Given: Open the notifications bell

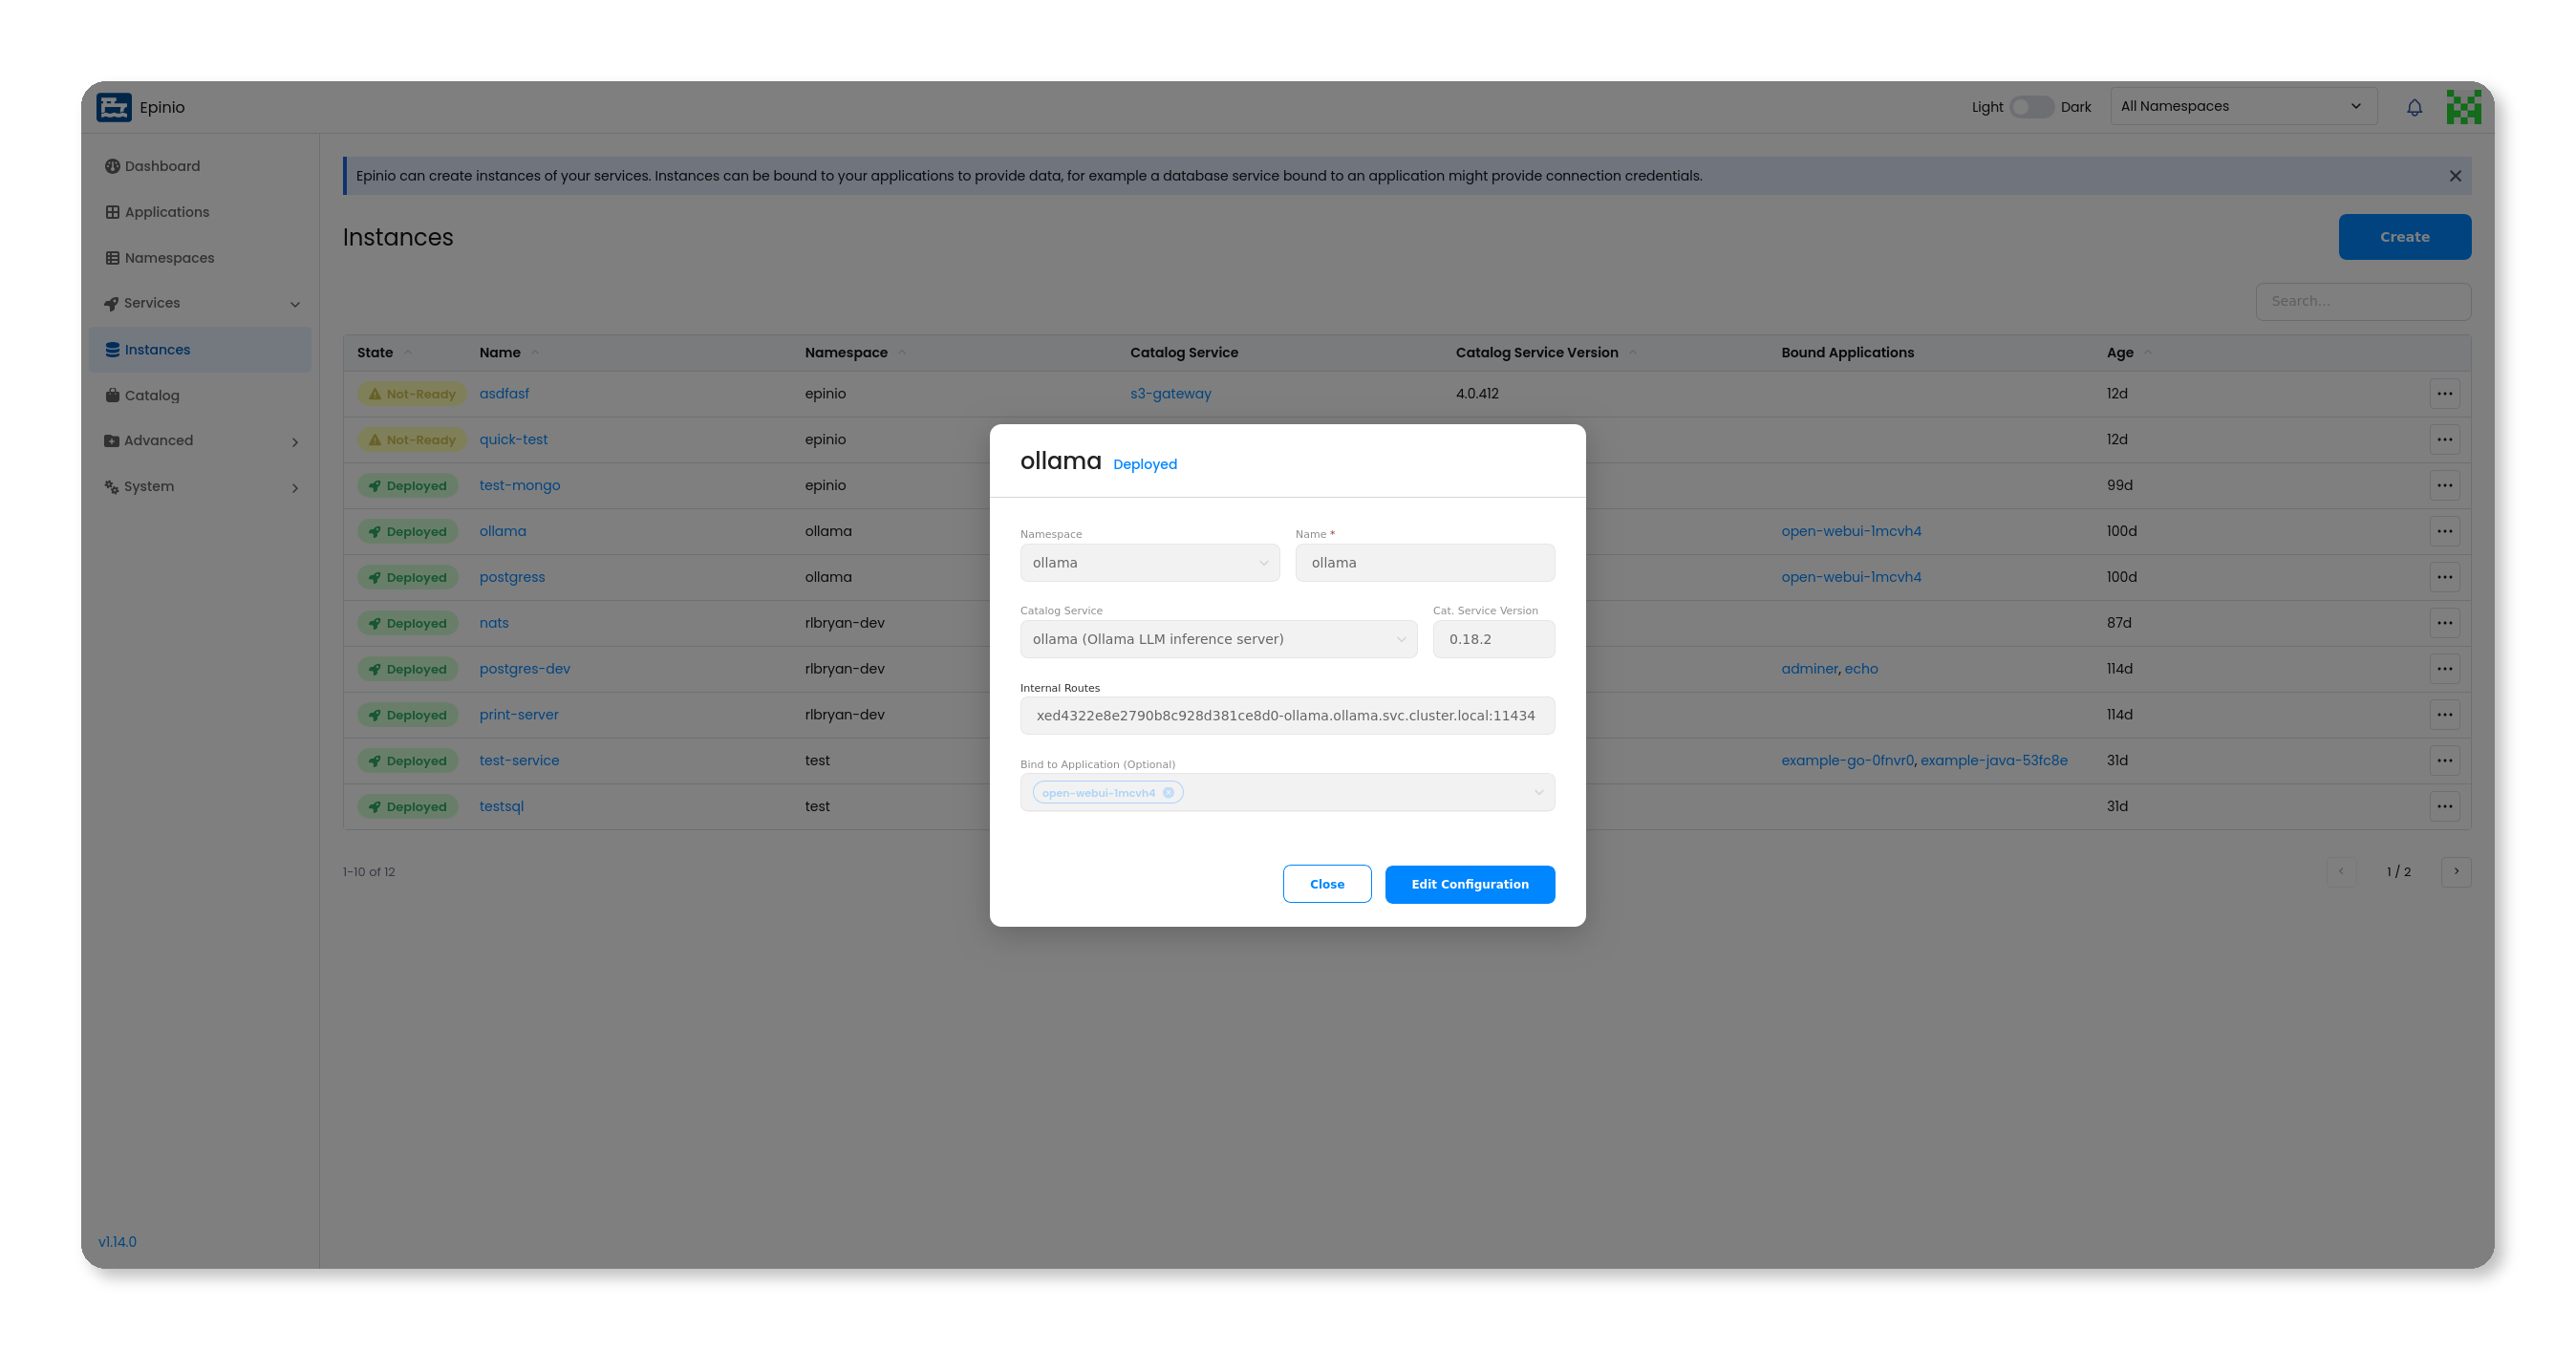Looking at the screenshot, I should click(x=2414, y=107).
